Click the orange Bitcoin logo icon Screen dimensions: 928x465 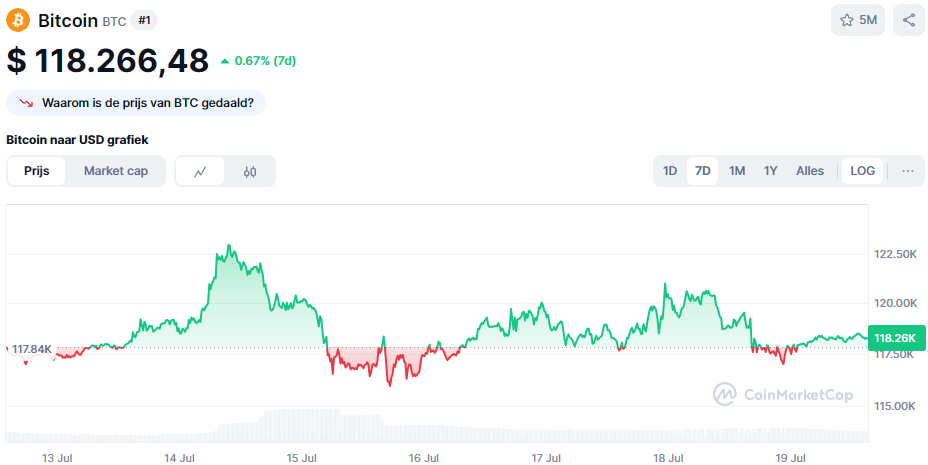18,20
